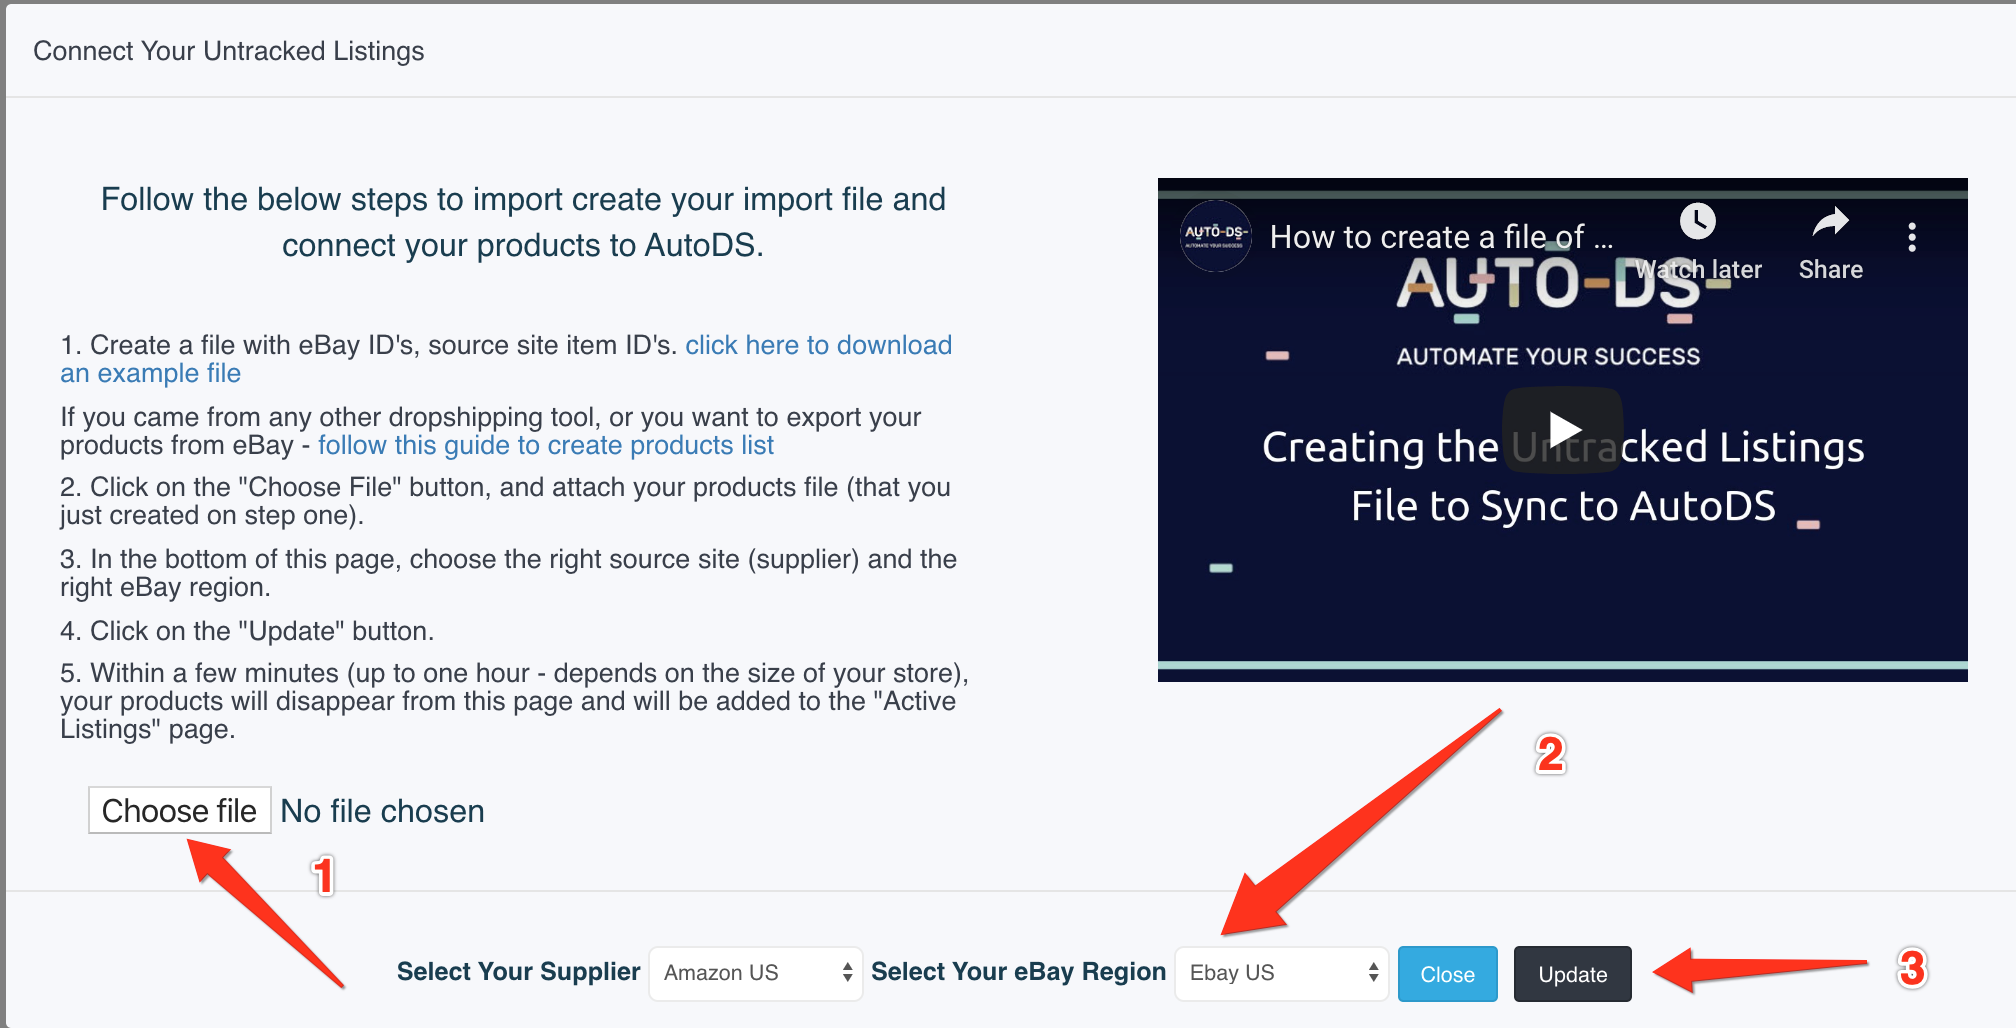The image size is (2016, 1028).
Task: Click the blue Close button
Action: pos(1447,974)
